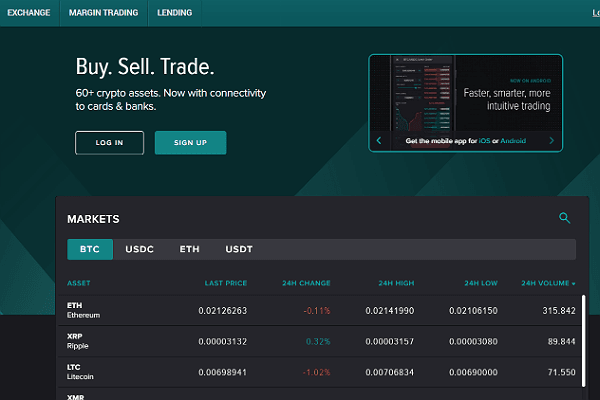Follow the iOS app link
The image size is (600, 400).
(x=483, y=141)
